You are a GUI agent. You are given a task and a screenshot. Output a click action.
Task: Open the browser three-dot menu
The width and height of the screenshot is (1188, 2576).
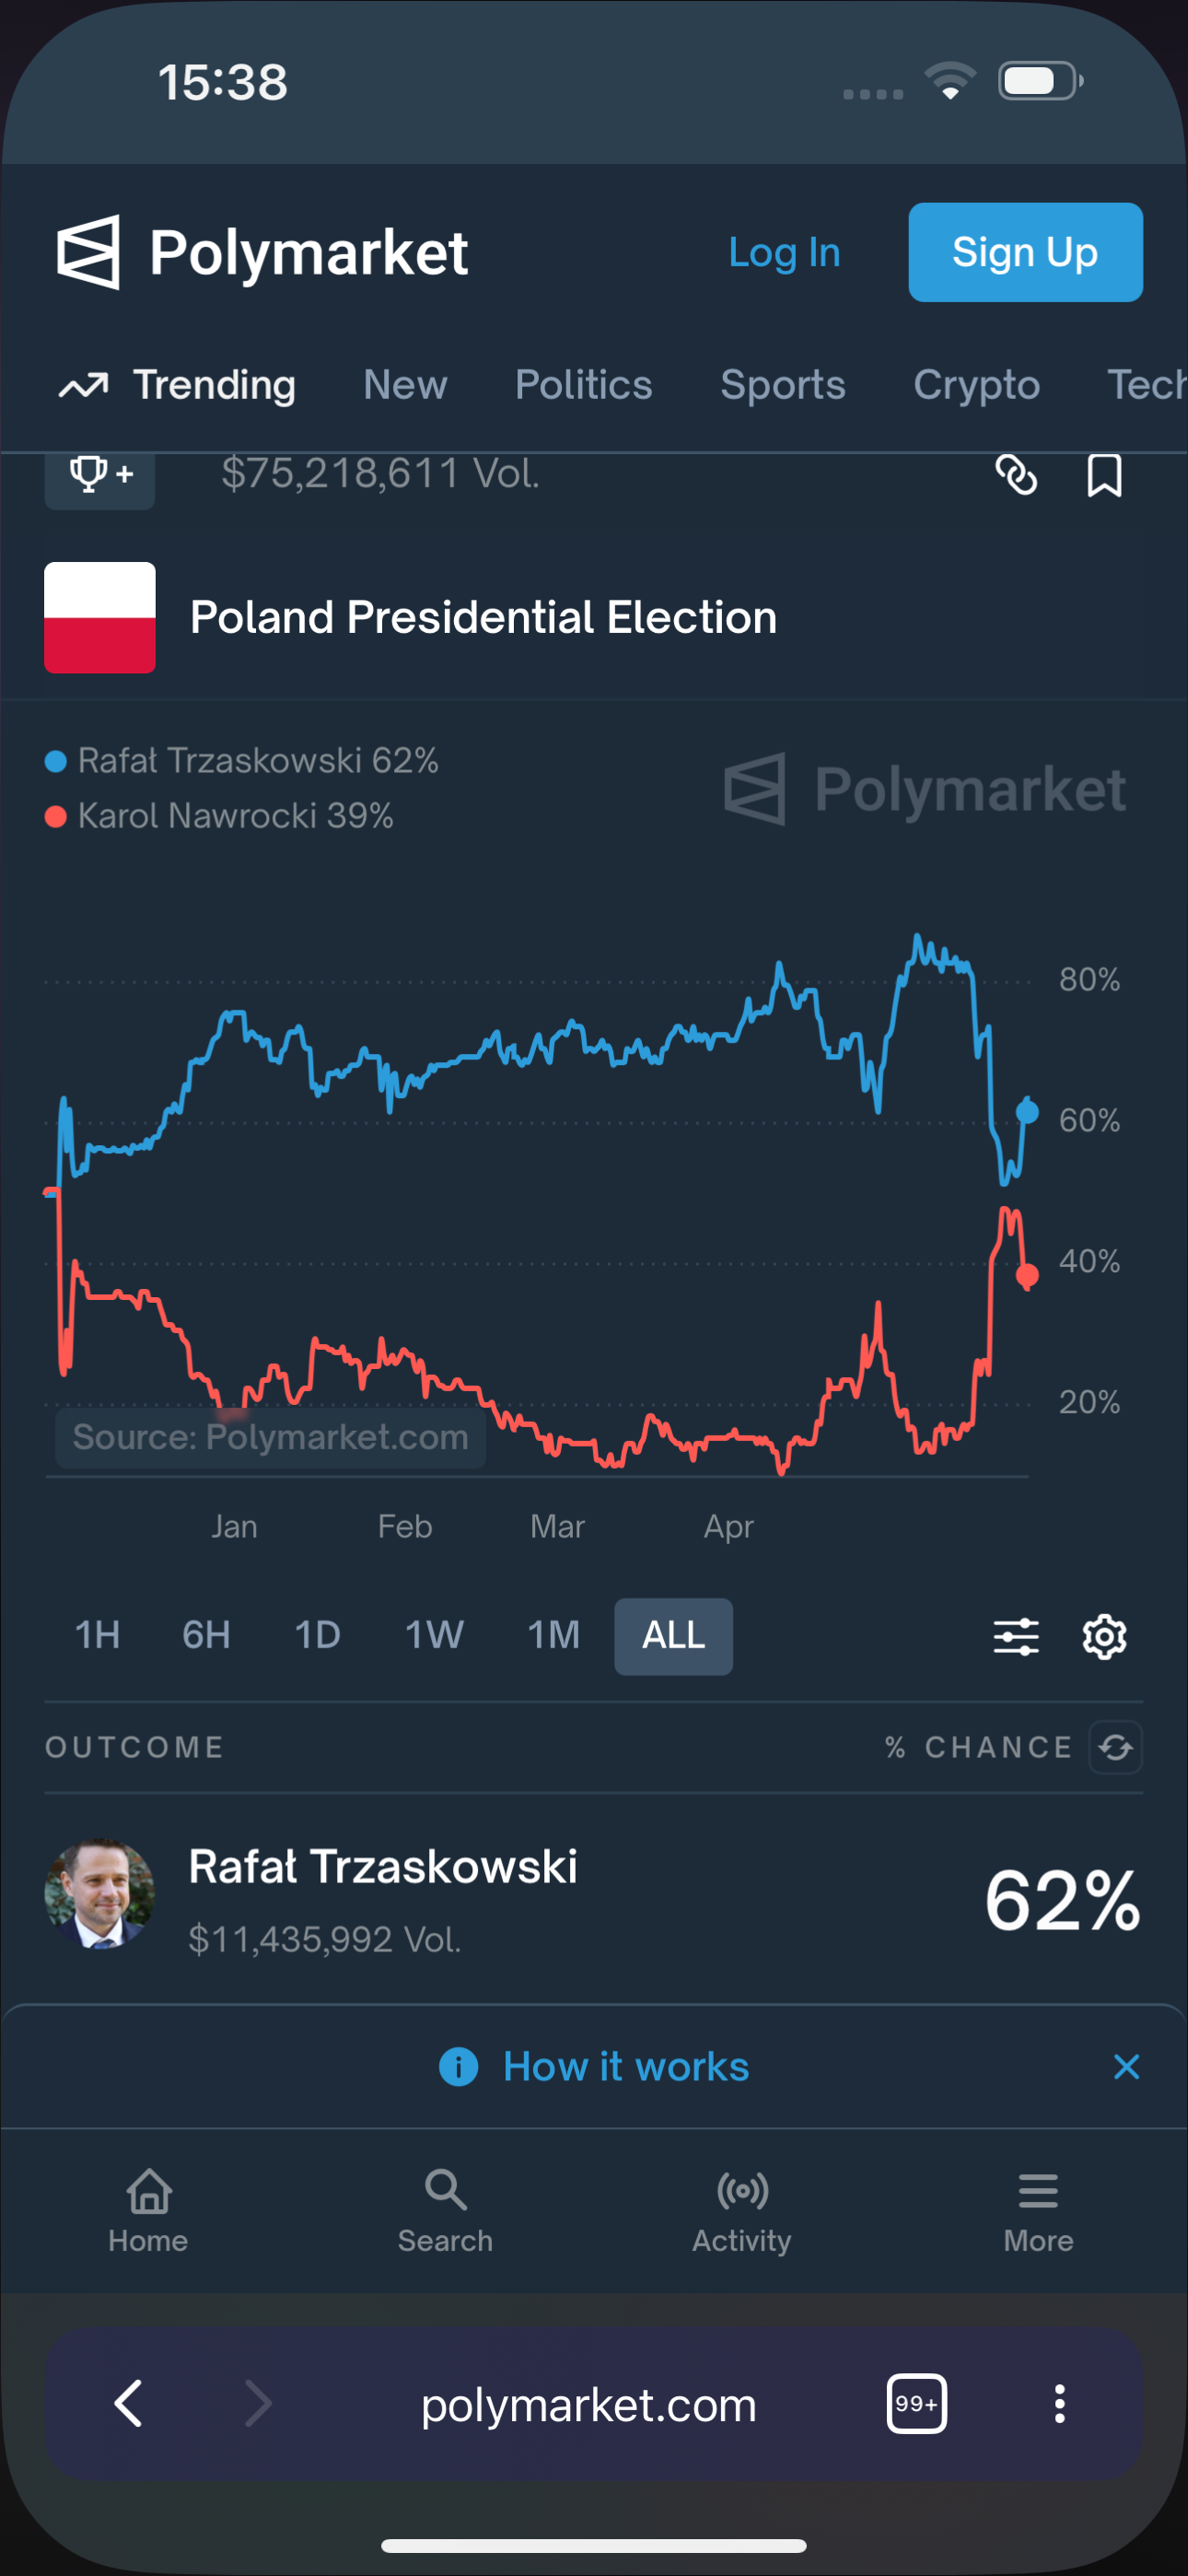(x=1059, y=2404)
